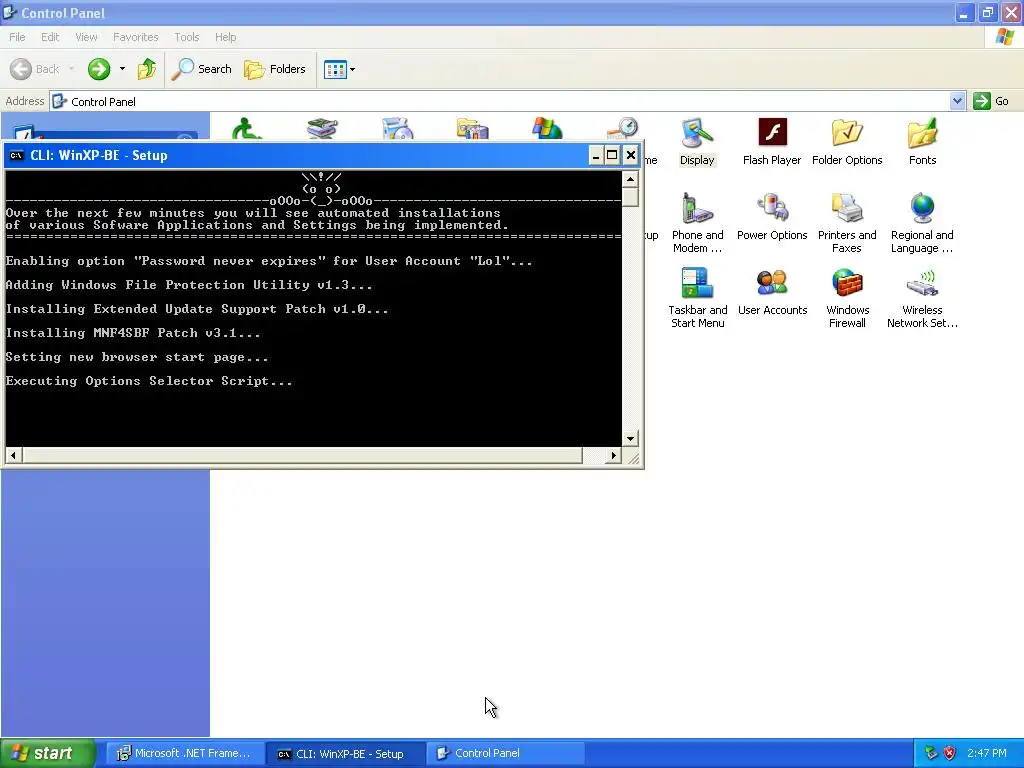The height and width of the screenshot is (768, 1024).
Task: Minimize the CLI WinXP-BE Setup window
Action: coord(596,155)
